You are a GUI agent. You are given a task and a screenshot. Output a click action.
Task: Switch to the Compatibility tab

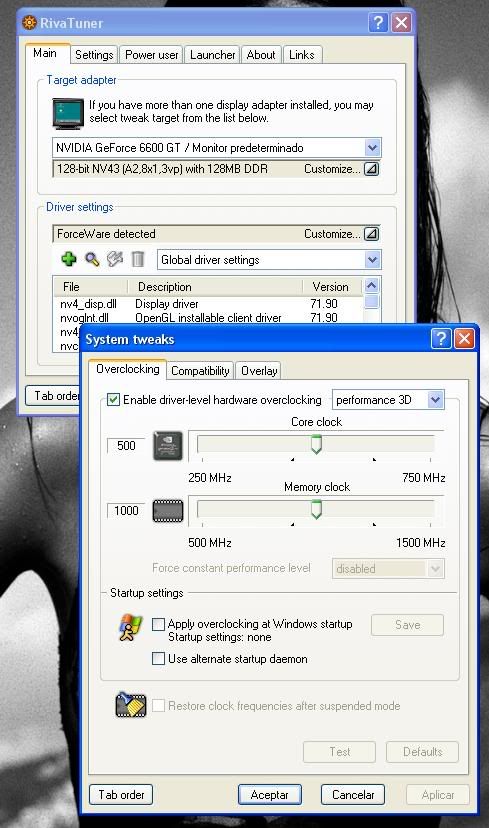[200, 371]
